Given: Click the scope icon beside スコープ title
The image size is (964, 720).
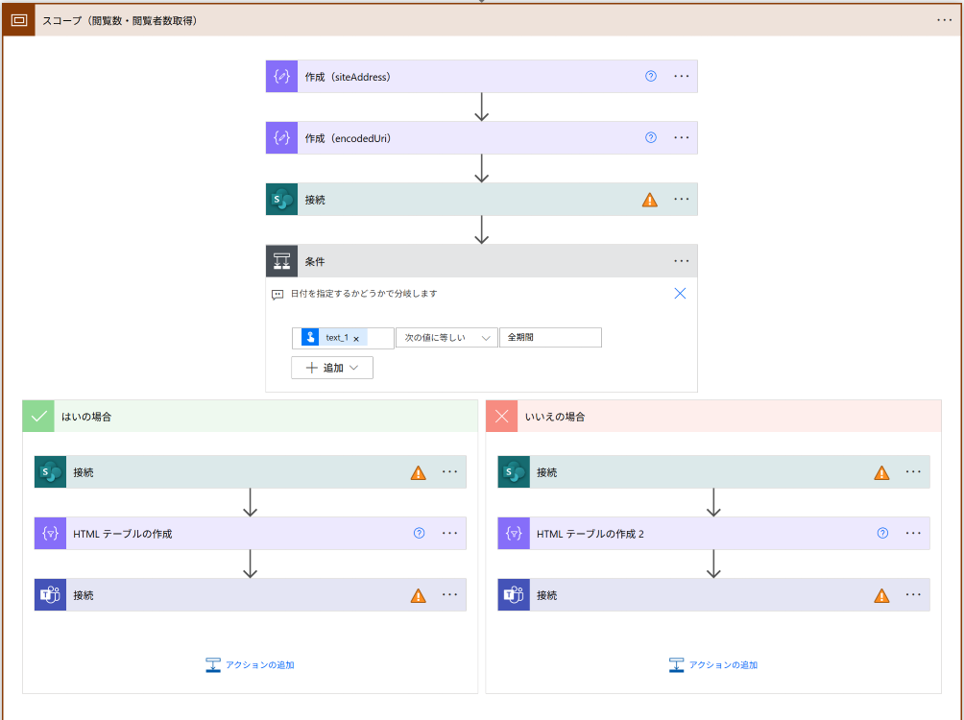Looking at the screenshot, I should [18, 20].
